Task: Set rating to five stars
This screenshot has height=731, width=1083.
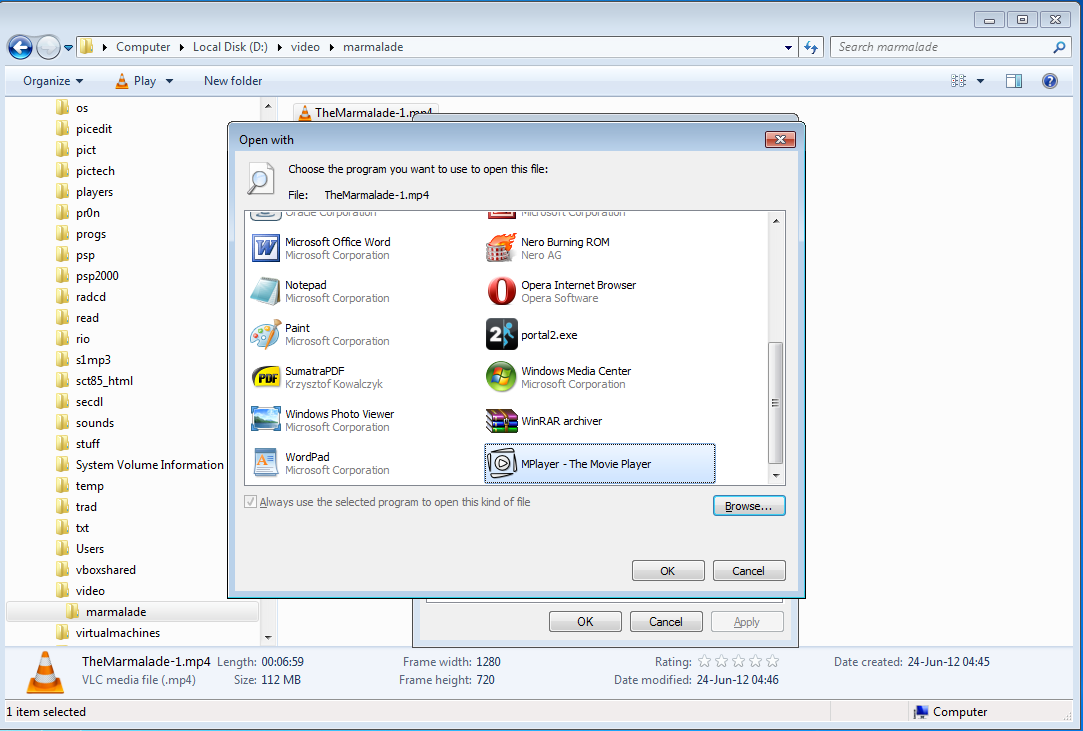Action: click(772, 661)
